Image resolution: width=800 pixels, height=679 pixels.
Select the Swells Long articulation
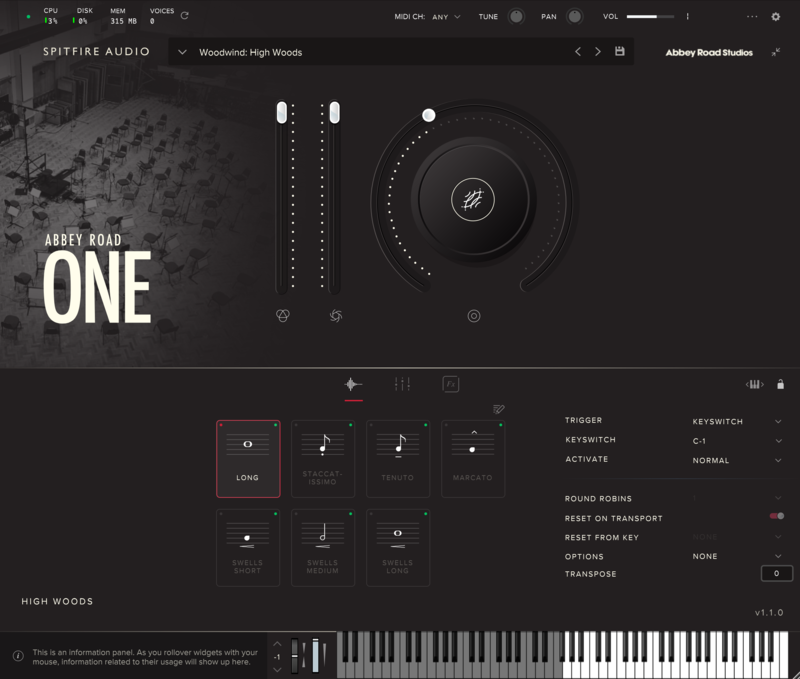pos(398,547)
